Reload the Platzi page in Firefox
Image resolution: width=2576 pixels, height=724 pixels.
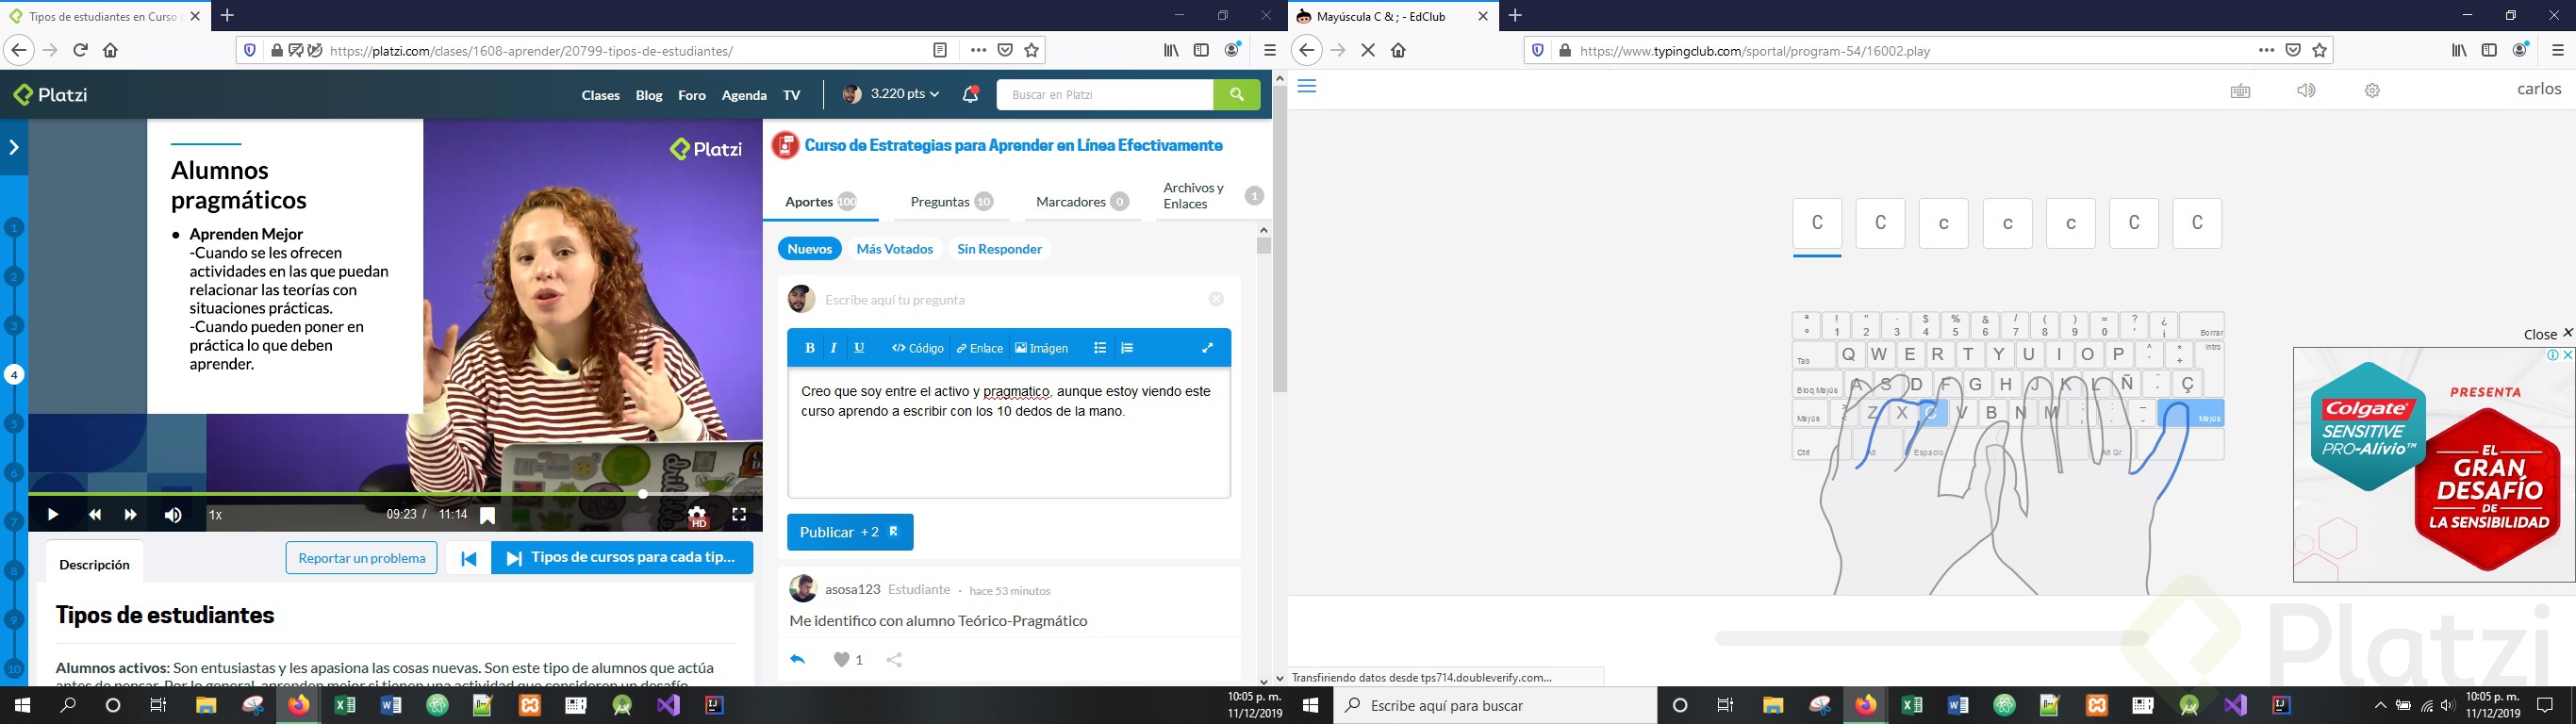81,50
